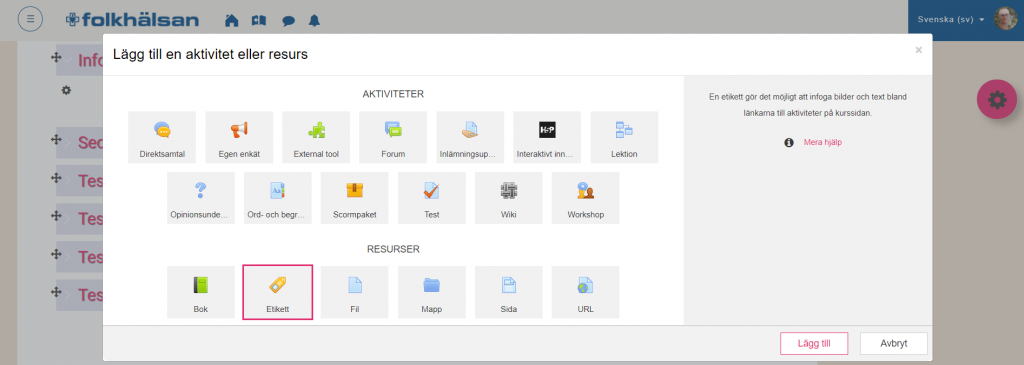Pick the Sida page resource
Screen dimensions: 1024x365
click(509, 292)
